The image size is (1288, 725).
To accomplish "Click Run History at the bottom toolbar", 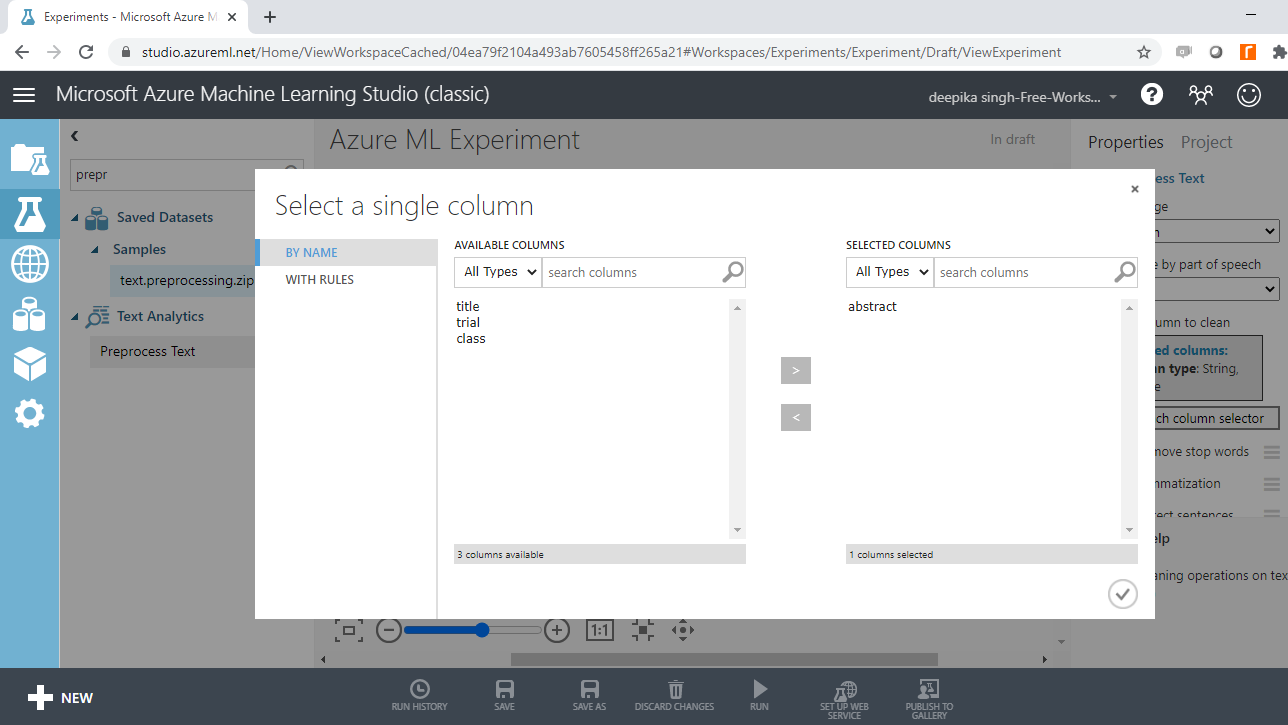I will point(420,695).
